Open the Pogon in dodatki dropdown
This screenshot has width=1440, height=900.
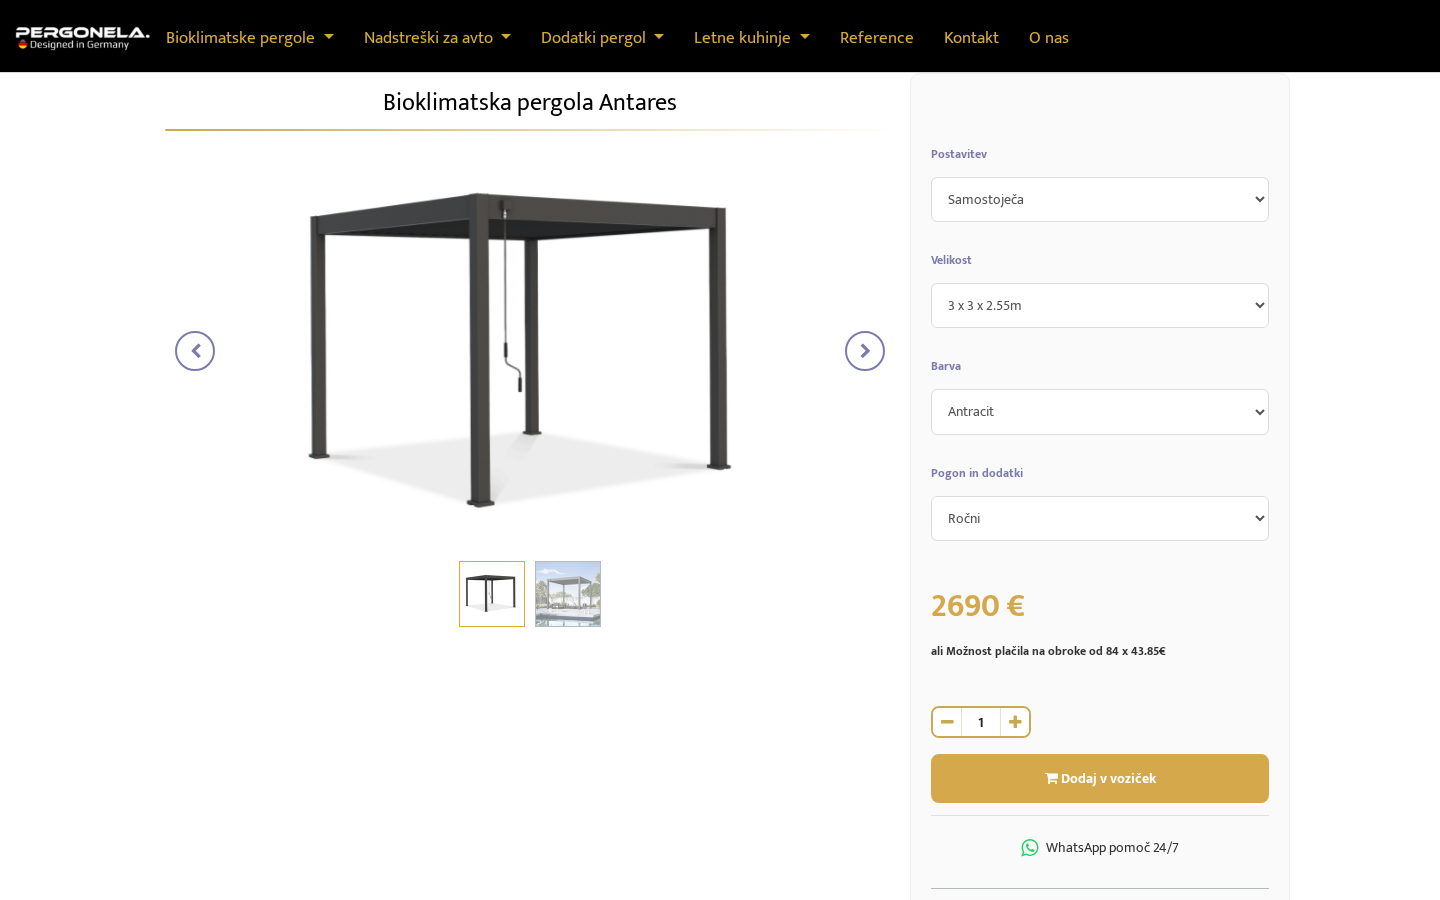pos(1100,518)
